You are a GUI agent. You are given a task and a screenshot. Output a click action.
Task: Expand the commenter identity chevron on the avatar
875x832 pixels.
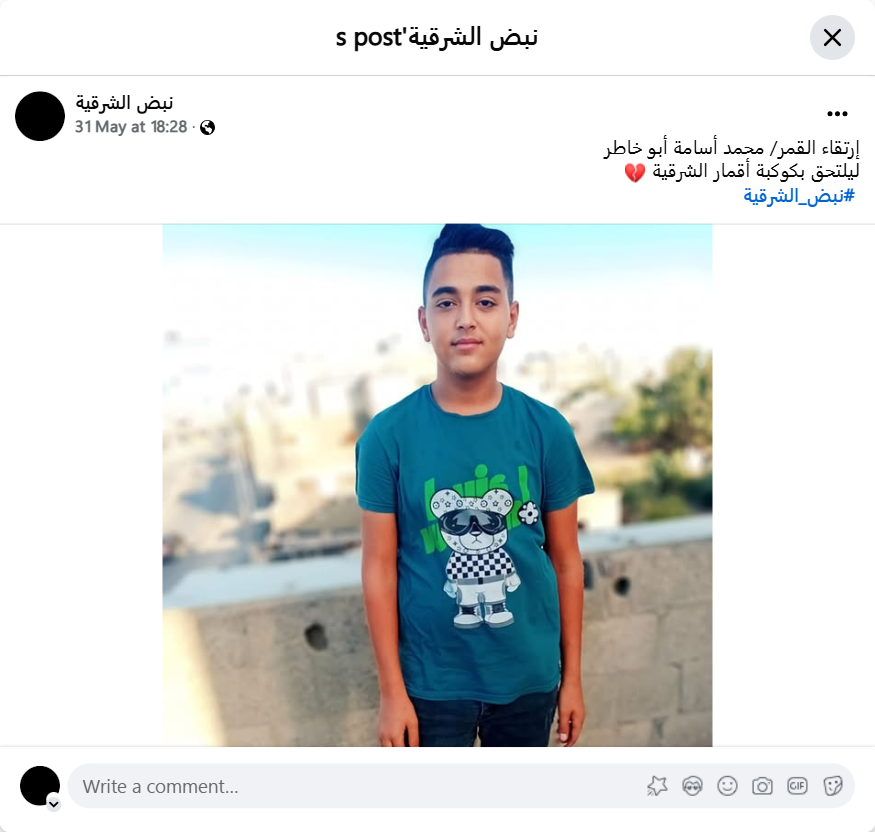pos(54,804)
